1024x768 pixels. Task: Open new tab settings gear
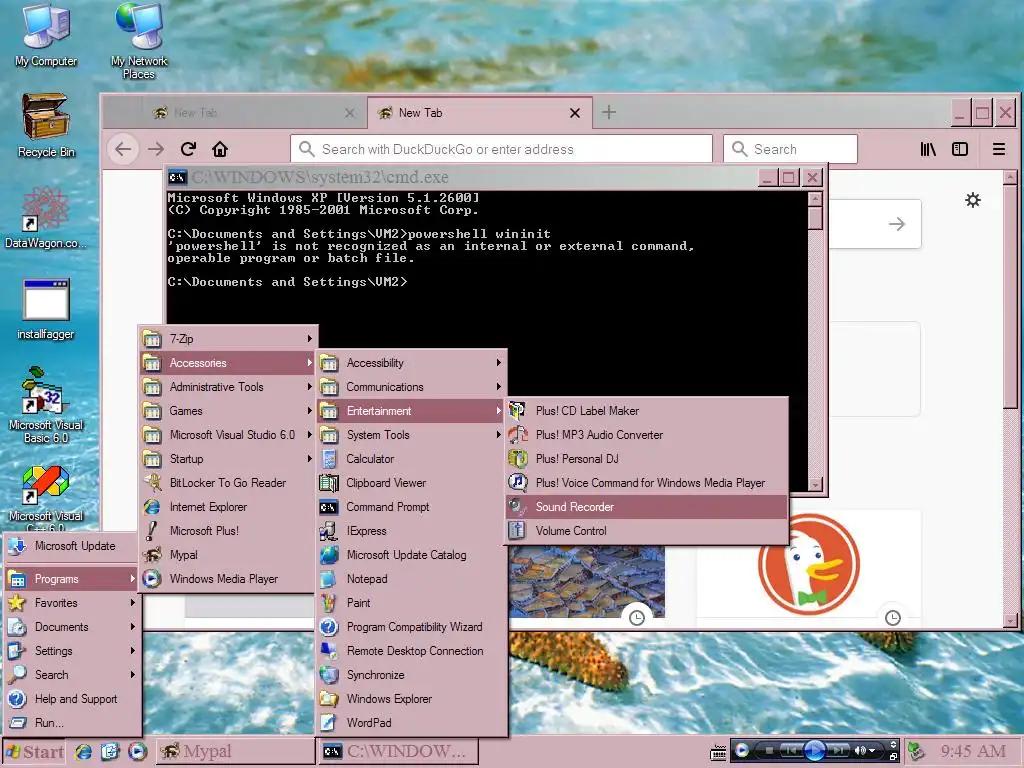(973, 200)
